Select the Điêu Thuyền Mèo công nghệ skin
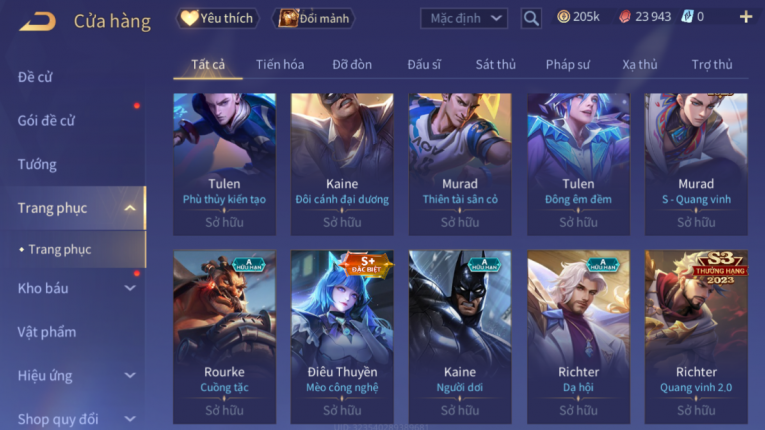This screenshot has width=765, height=430. point(342,337)
